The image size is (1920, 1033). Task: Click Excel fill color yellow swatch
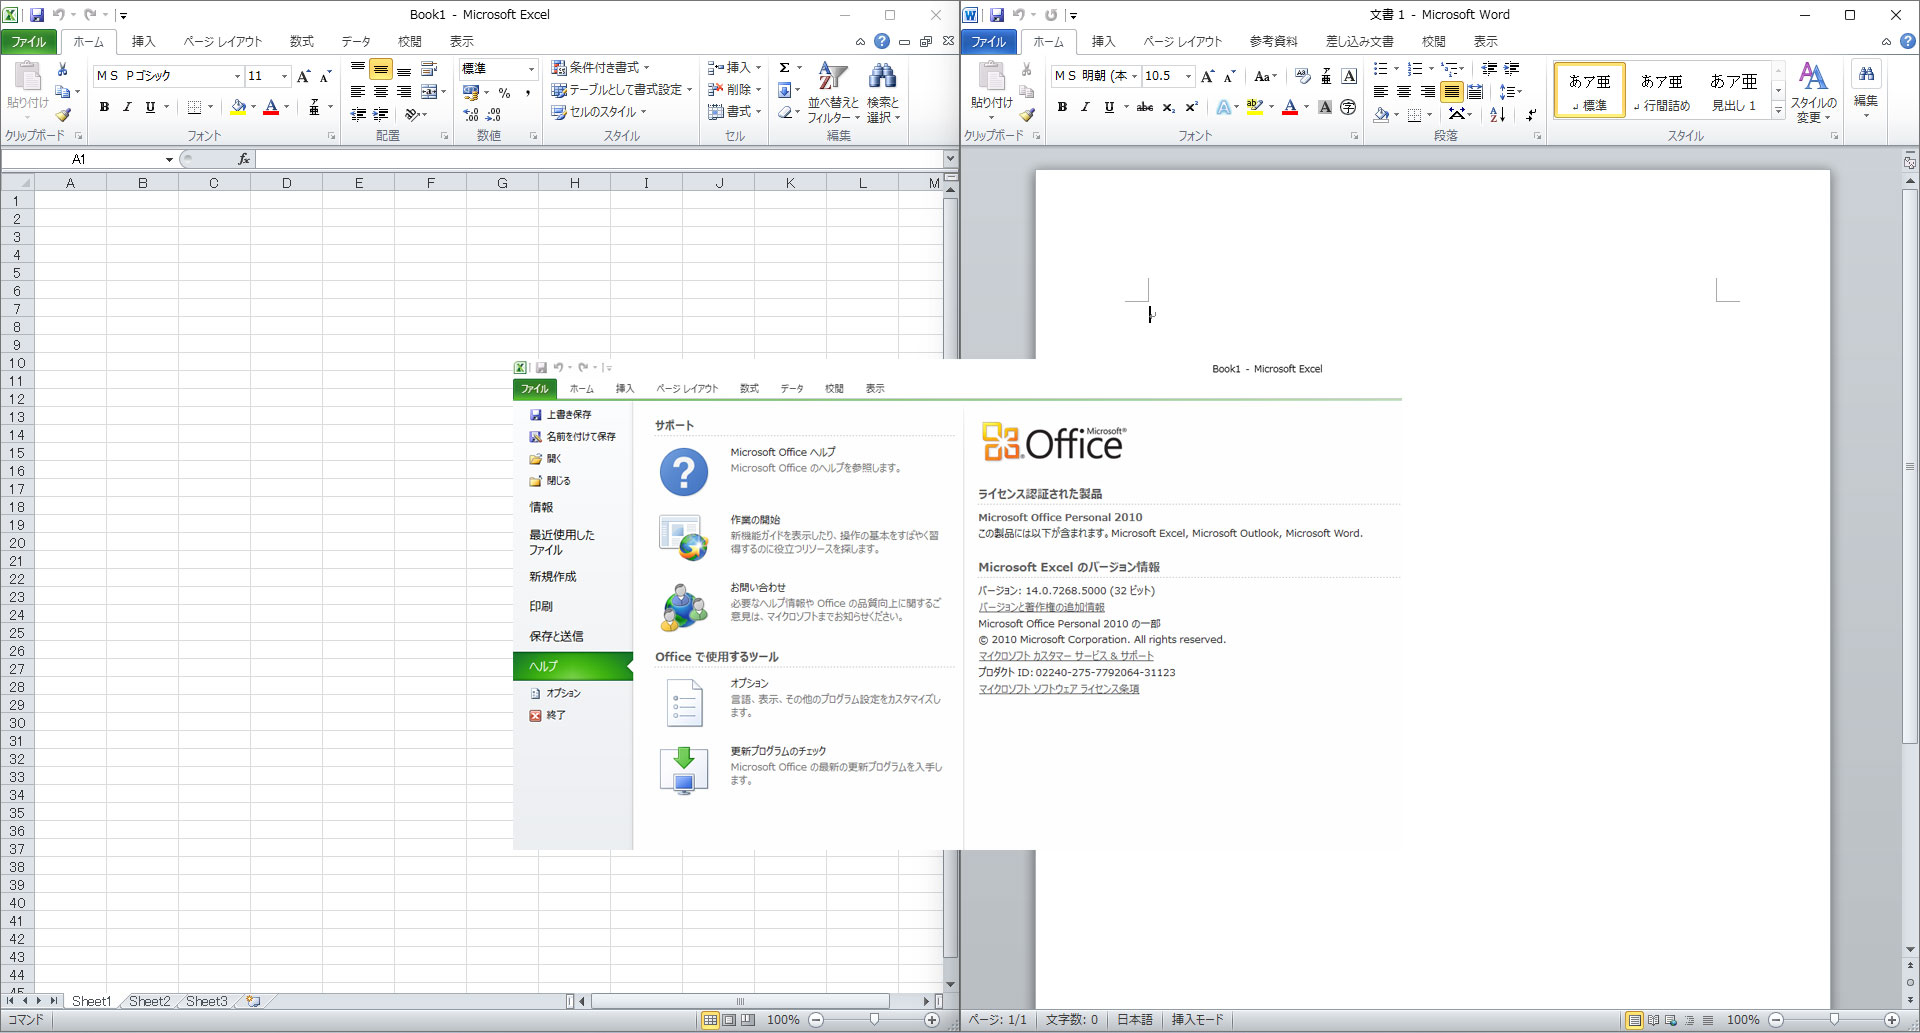(x=239, y=107)
